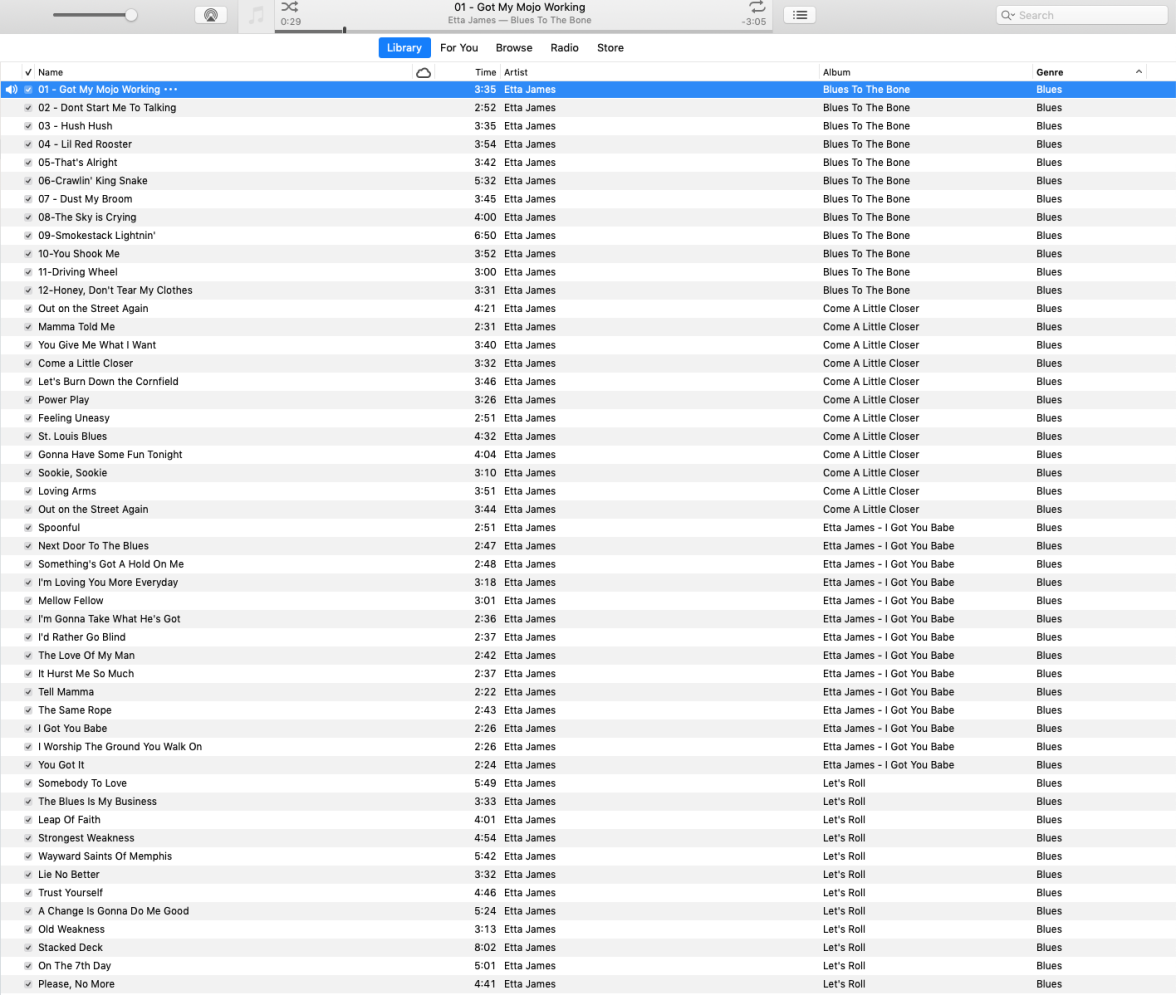
Task: Toggle shuffle playback mode
Action: (x=289, y=7)
